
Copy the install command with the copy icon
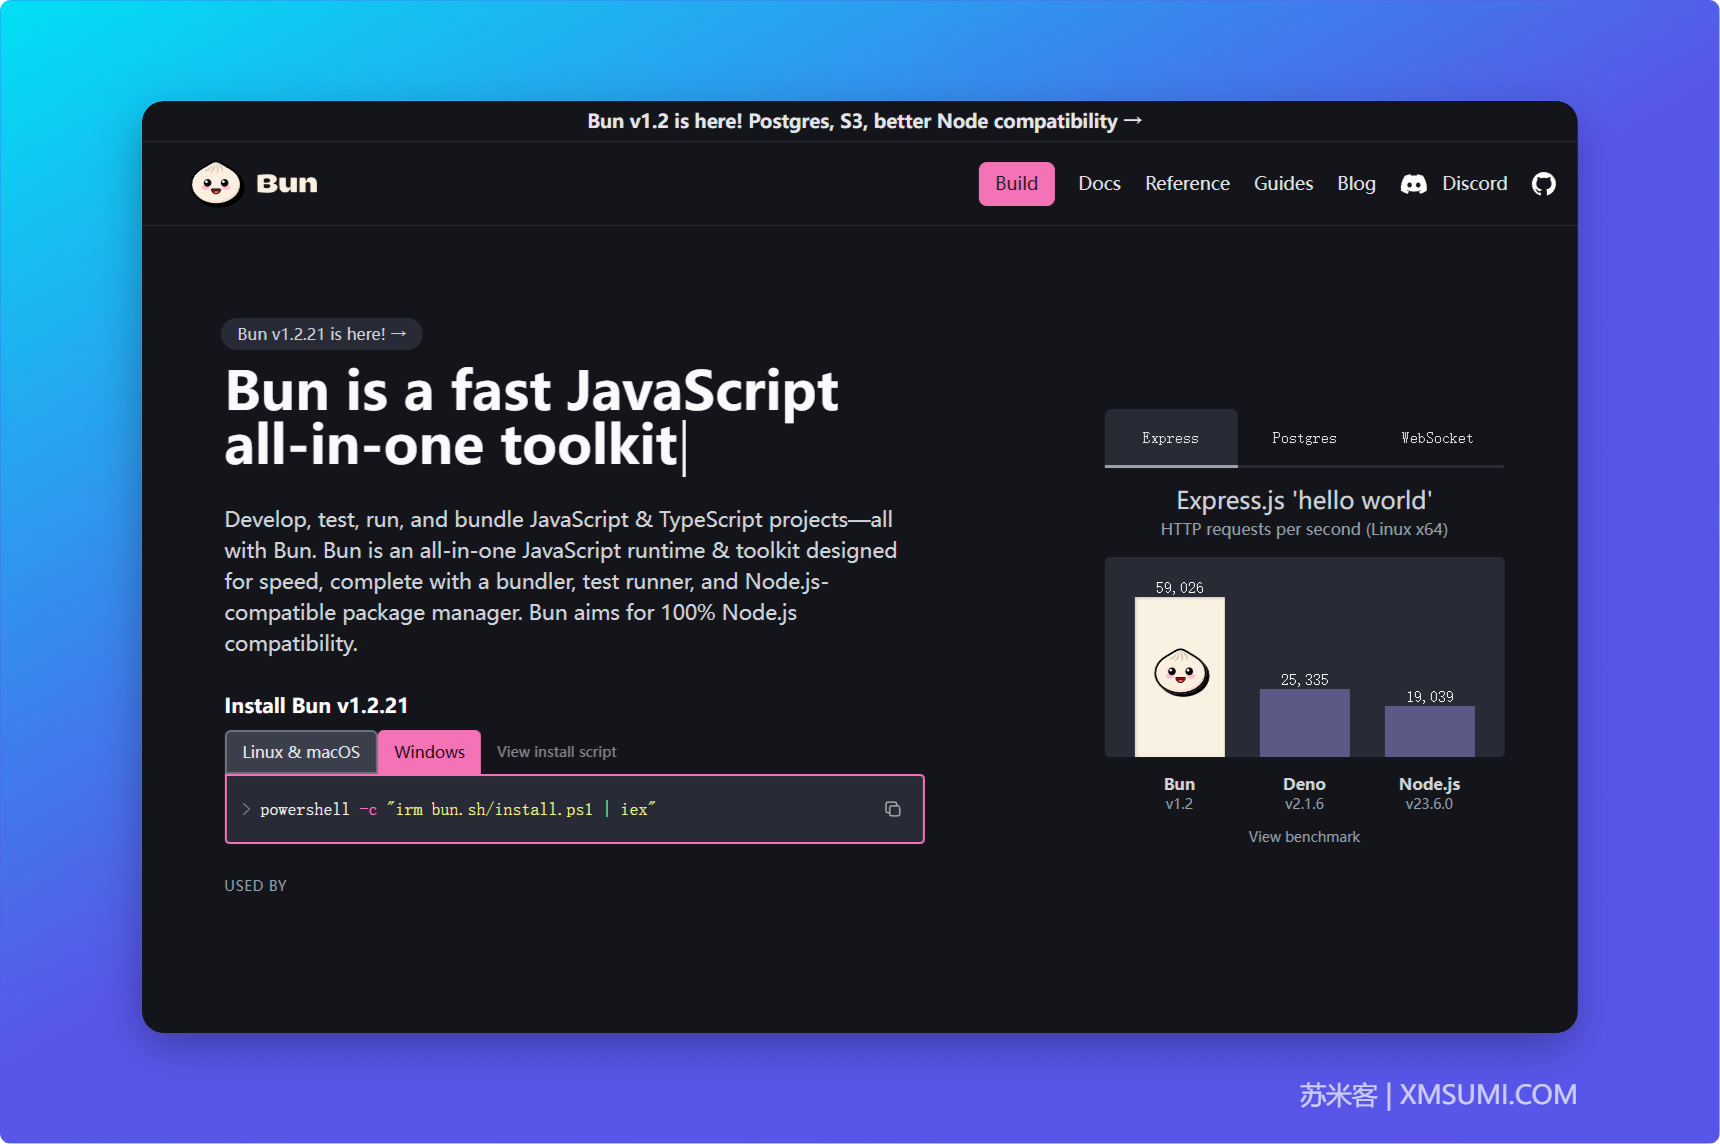[893, 809]
